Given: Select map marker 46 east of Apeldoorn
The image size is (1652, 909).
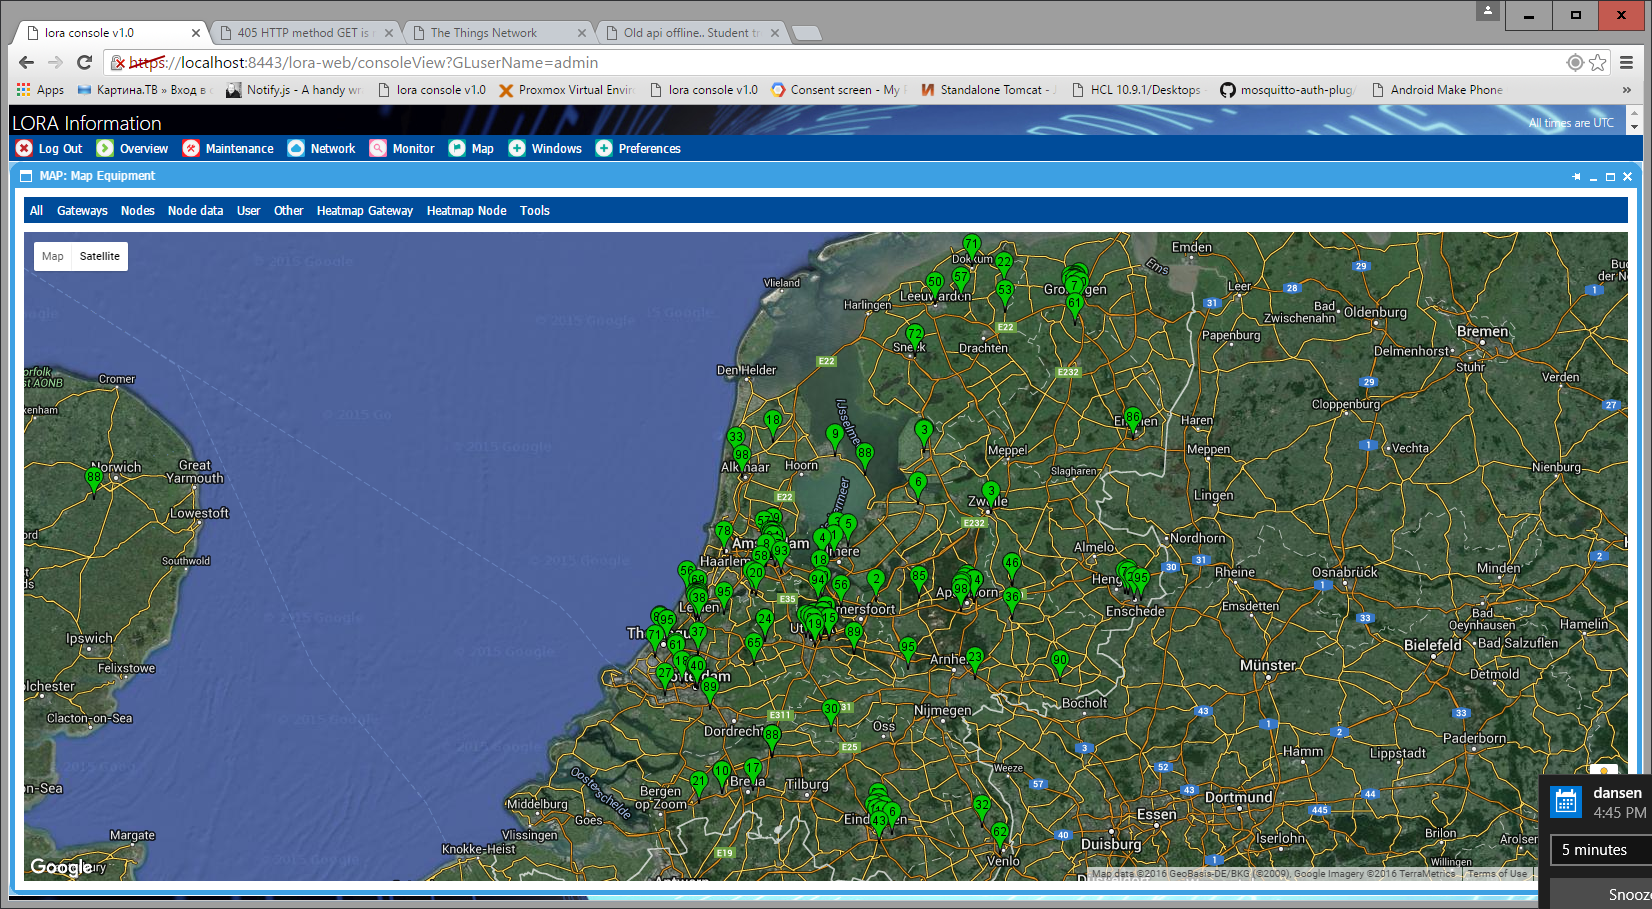Looking at the screenshot, I should point(1012,566).
